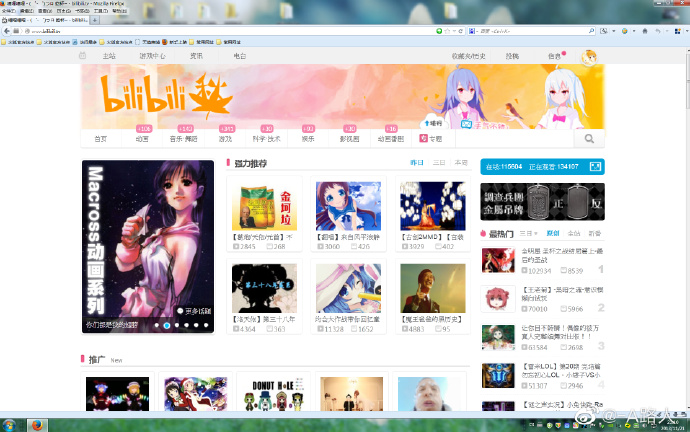Open the 調查兵團金屬吊牌 ad banner
The image size is (690, 432).
[x=543, y=202]
